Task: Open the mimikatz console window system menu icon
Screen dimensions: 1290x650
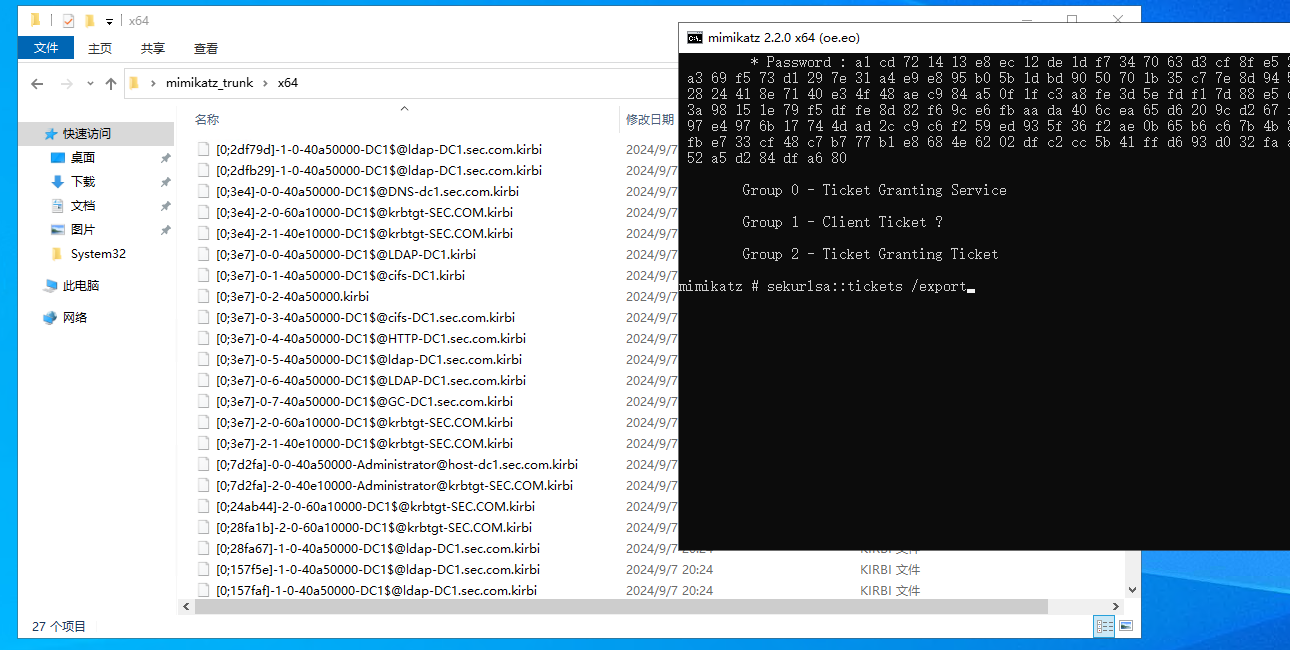Action: 694,38
